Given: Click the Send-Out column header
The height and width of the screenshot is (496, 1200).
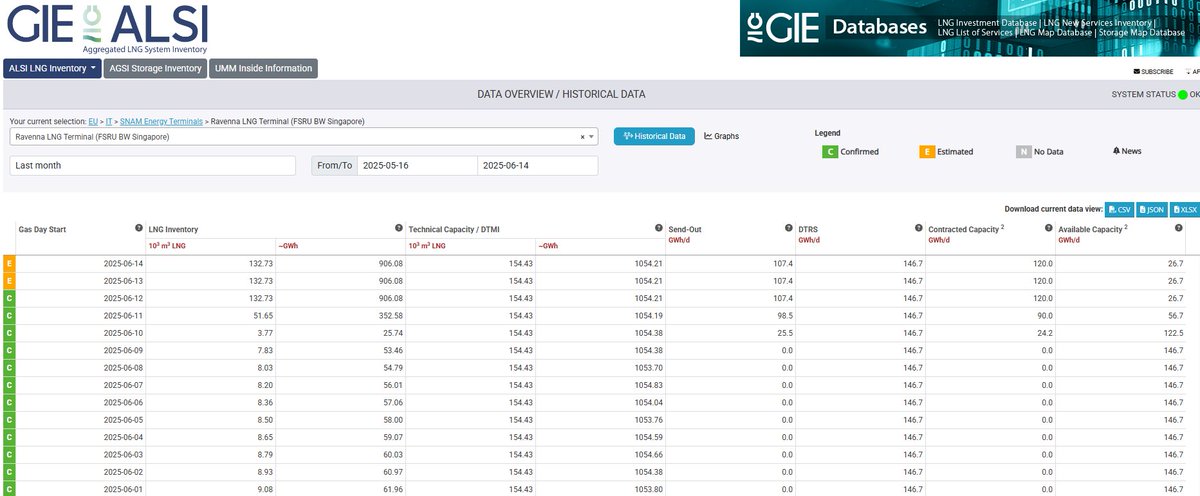Looking at the screenshot, I should pyautogui.click(x=685, y=229).
